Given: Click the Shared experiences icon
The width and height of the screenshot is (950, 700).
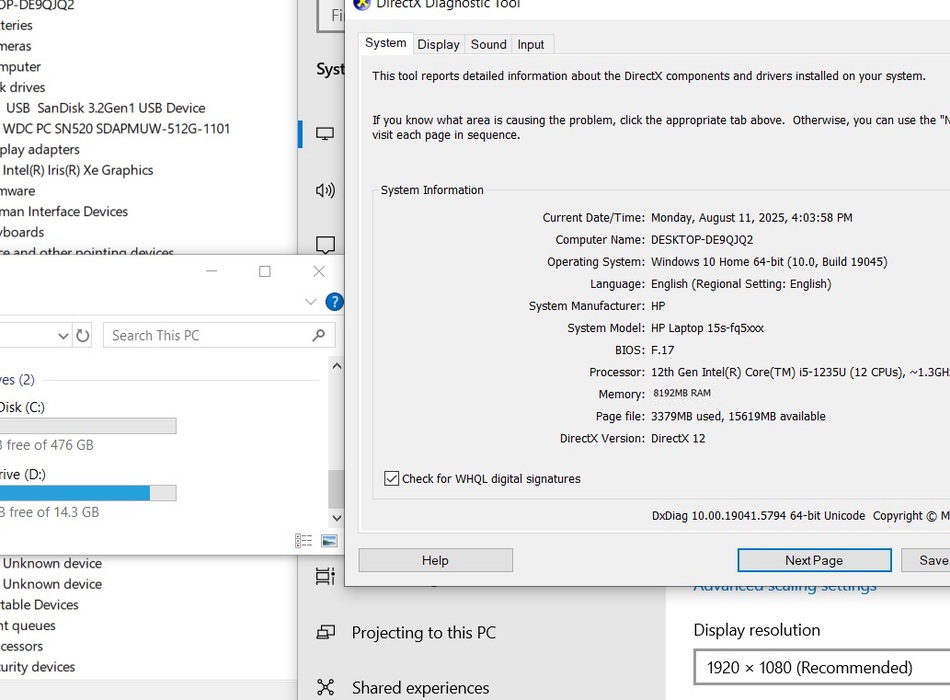Looking at the screenshot, I should 325,687.
